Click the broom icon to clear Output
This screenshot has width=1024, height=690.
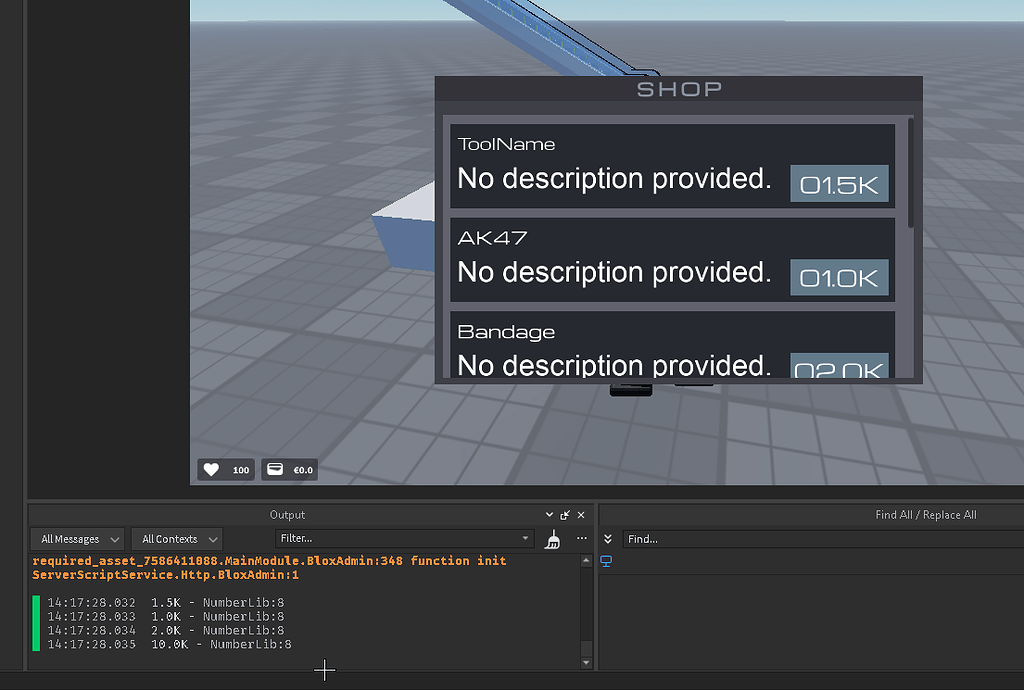553,538
